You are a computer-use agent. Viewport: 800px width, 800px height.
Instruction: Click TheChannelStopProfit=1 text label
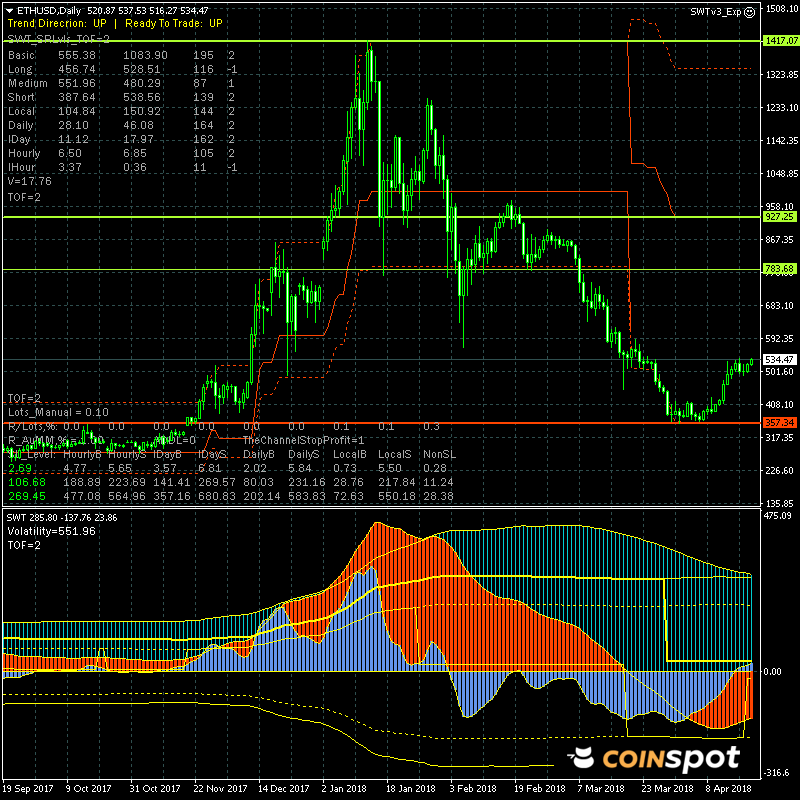(x=304, y=440)
